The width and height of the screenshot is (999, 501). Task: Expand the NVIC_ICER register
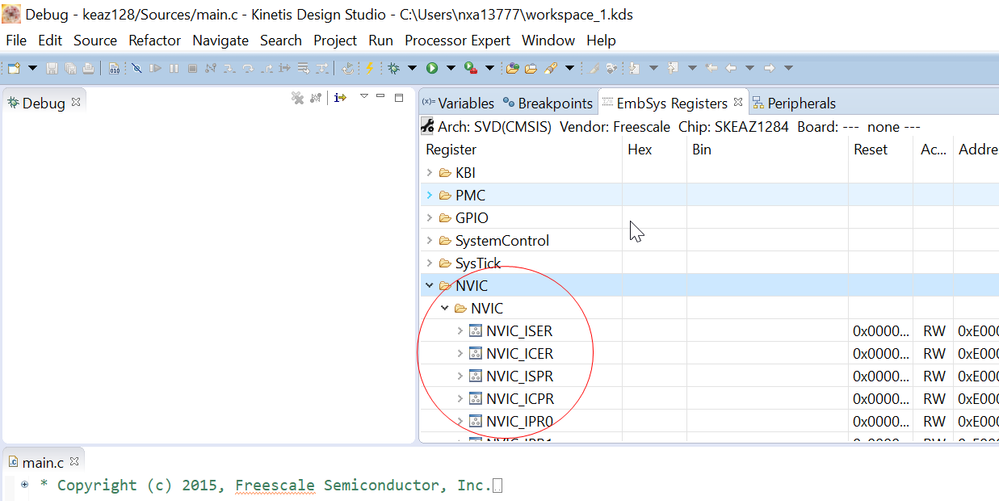pyautogui.click(x=460, y=353)
